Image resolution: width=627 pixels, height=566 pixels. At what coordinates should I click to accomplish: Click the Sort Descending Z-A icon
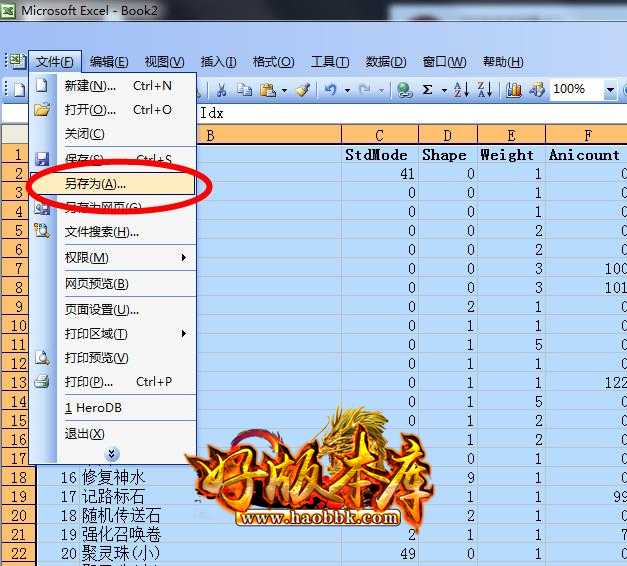(485, 90)
